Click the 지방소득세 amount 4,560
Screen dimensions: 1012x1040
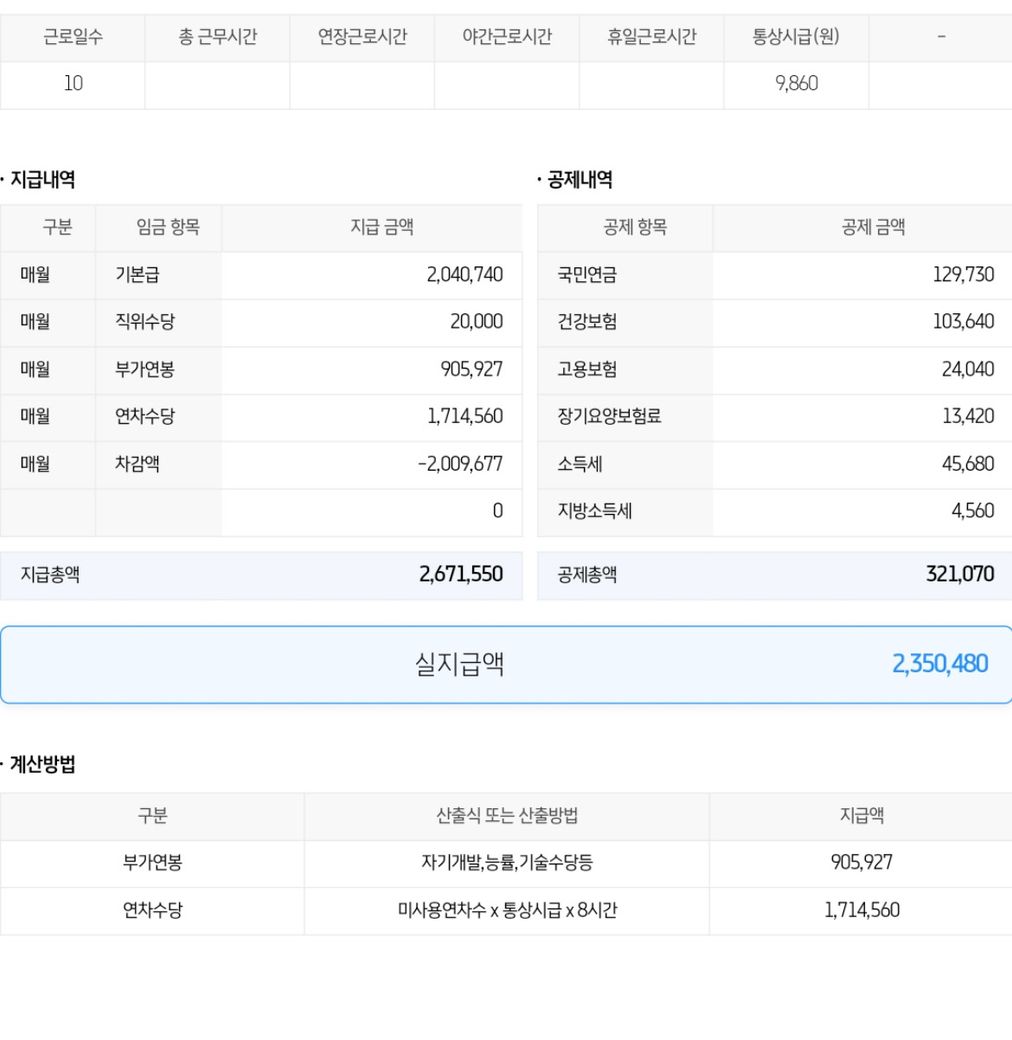click(972, 511)
